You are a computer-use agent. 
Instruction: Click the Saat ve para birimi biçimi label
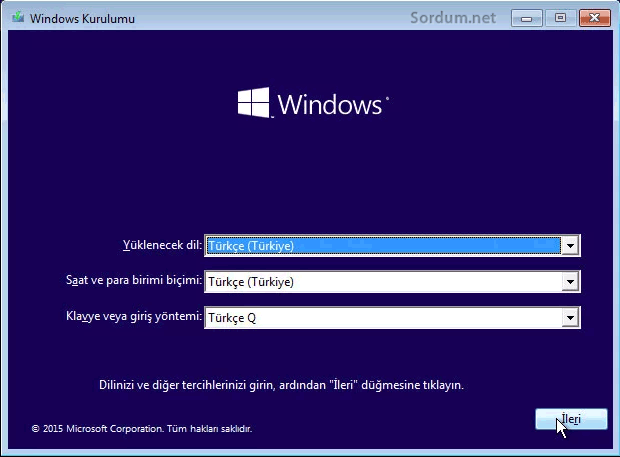[134, 280]
